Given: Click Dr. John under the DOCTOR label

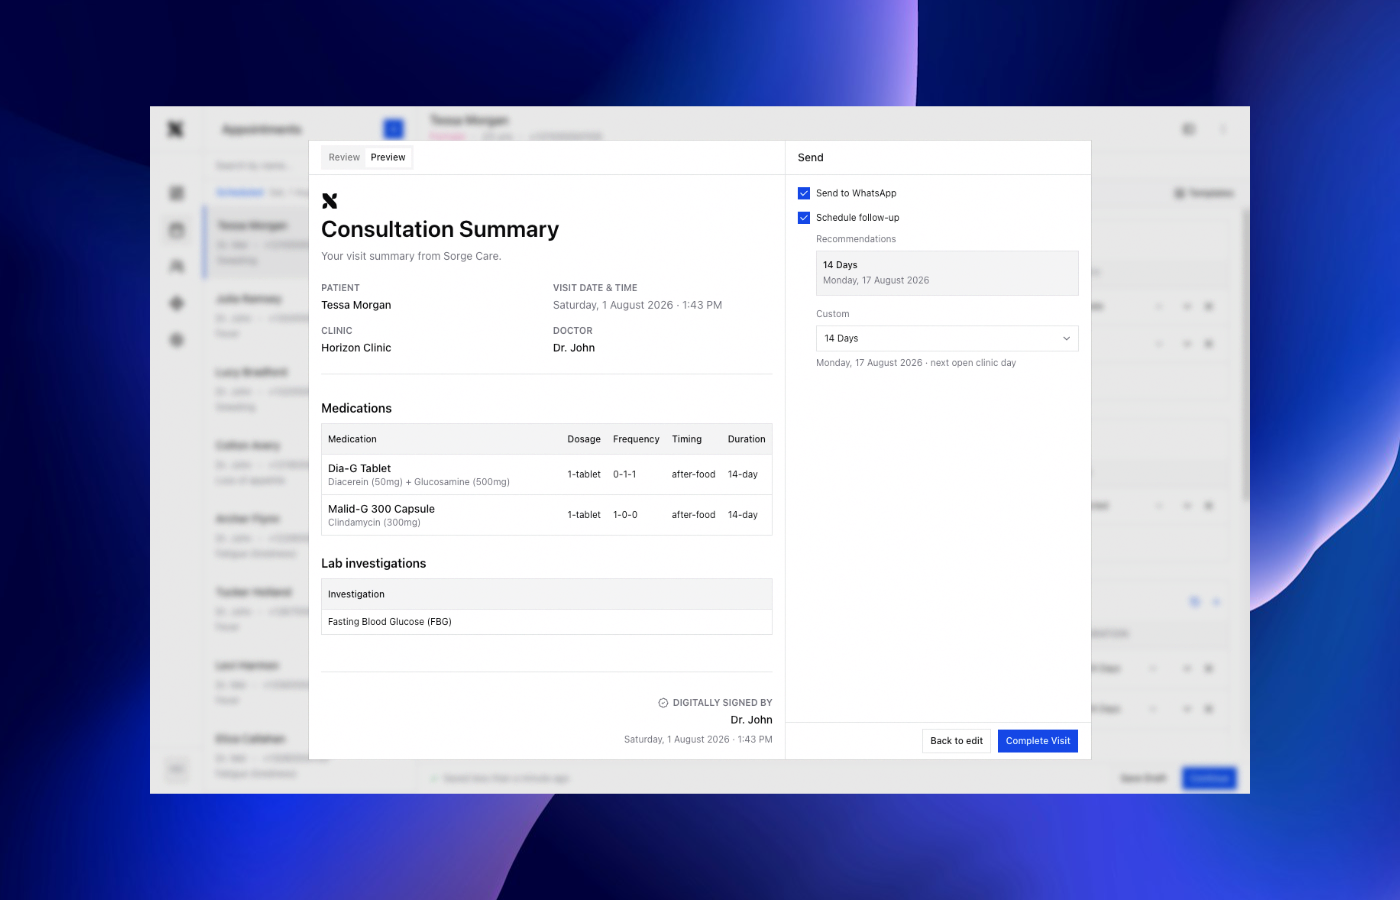Looking at the screenshot, I should coord(574,348).
